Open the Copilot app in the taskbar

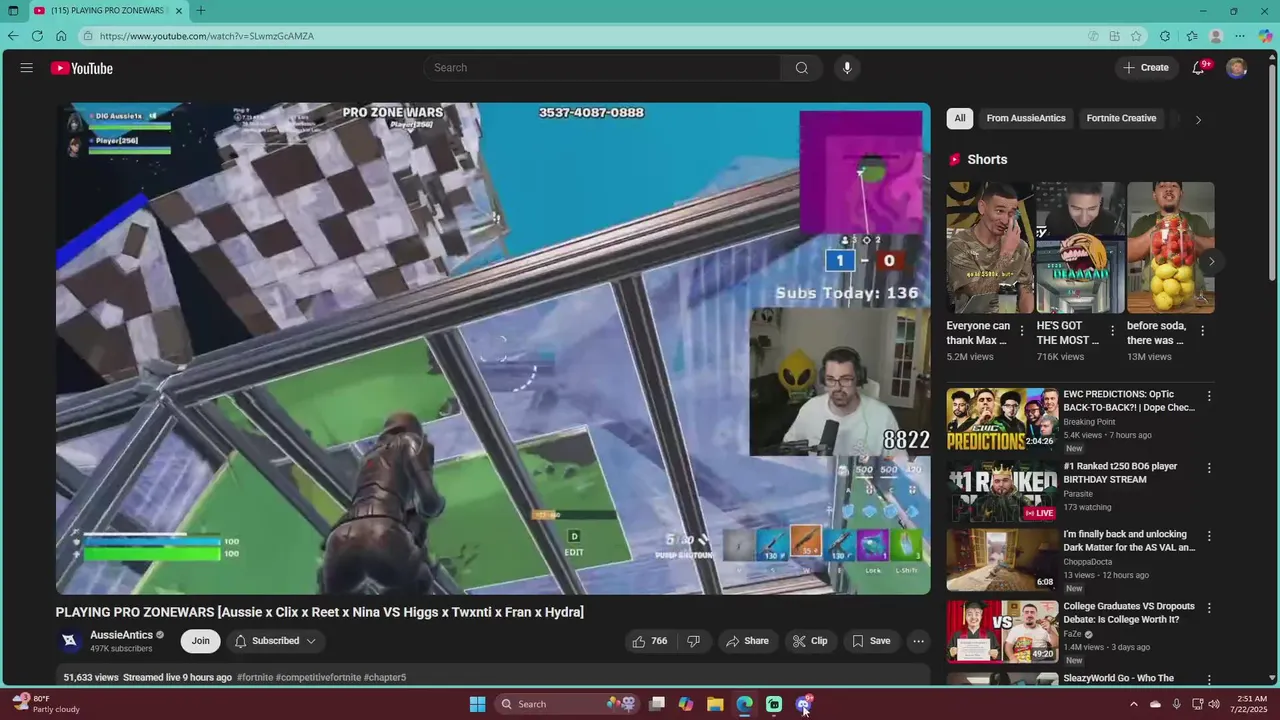[685, 704]
